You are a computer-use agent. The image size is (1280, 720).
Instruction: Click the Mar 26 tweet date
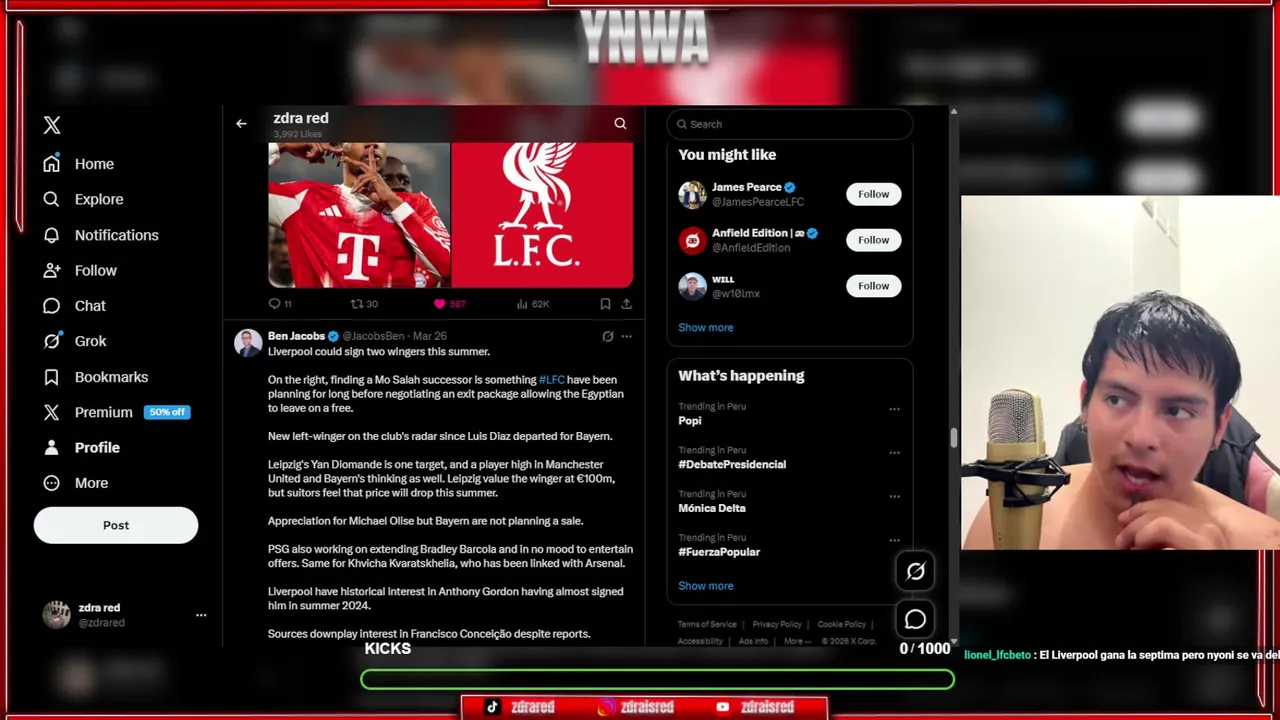tap(429, 336)
